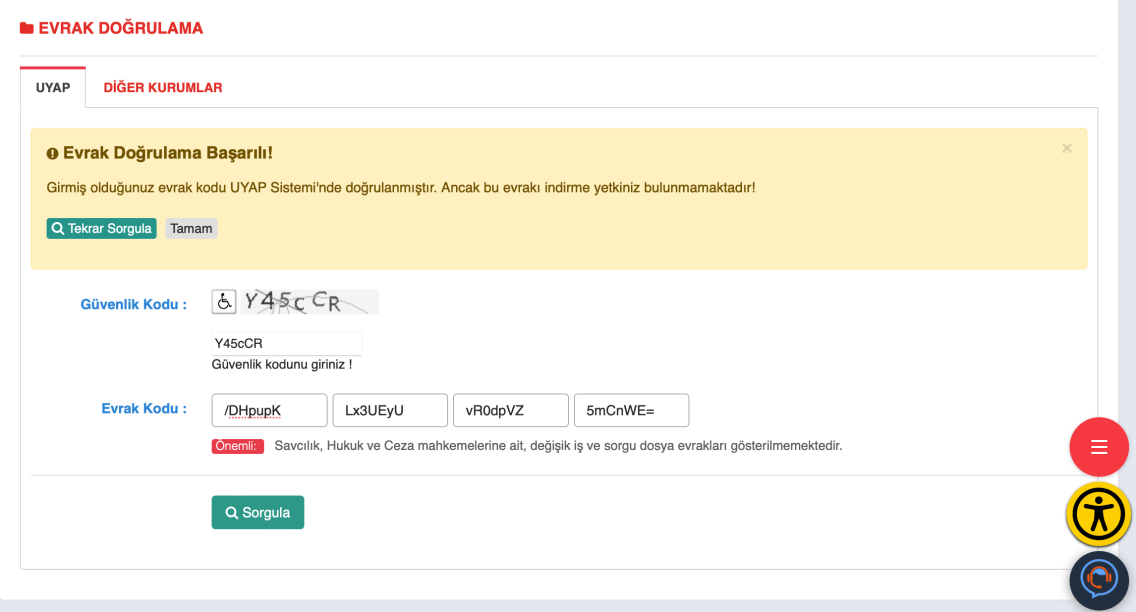Dismiss the yellow alert with the X
This screenshot has height=612, width=1136.
[x=1066, y=149]
